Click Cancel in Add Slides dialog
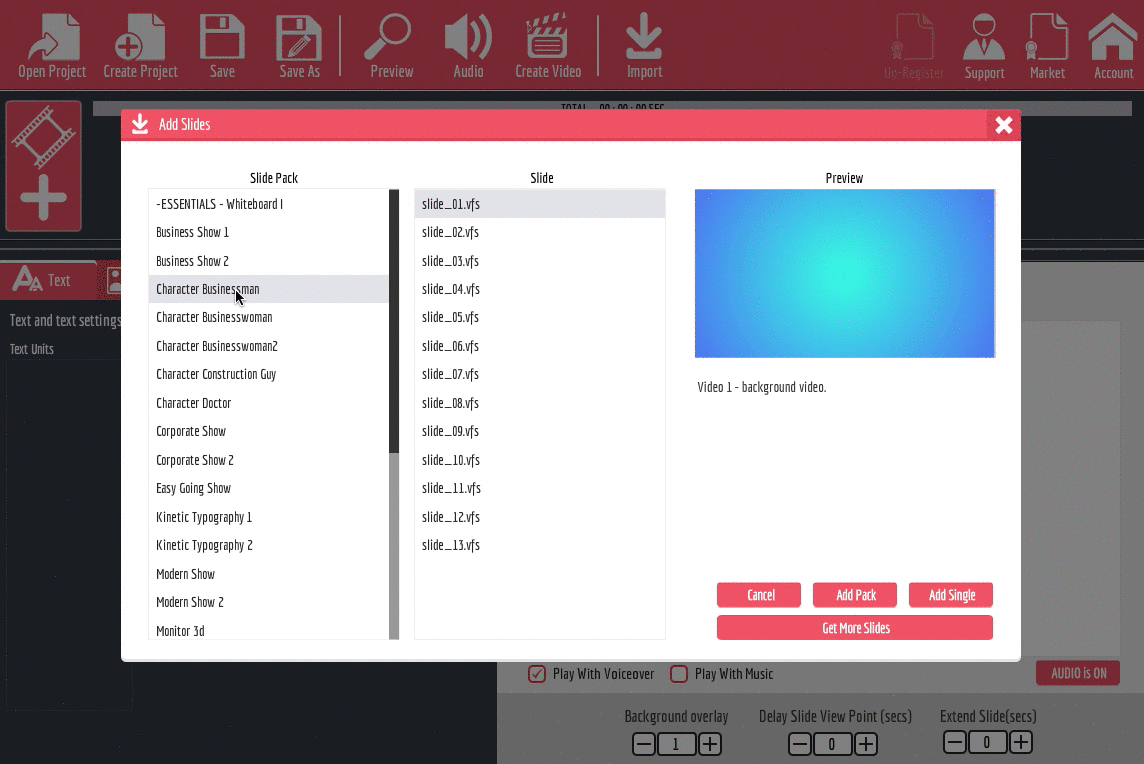The height and width of the screenshot is (764, 1144). tap(759, 595)
